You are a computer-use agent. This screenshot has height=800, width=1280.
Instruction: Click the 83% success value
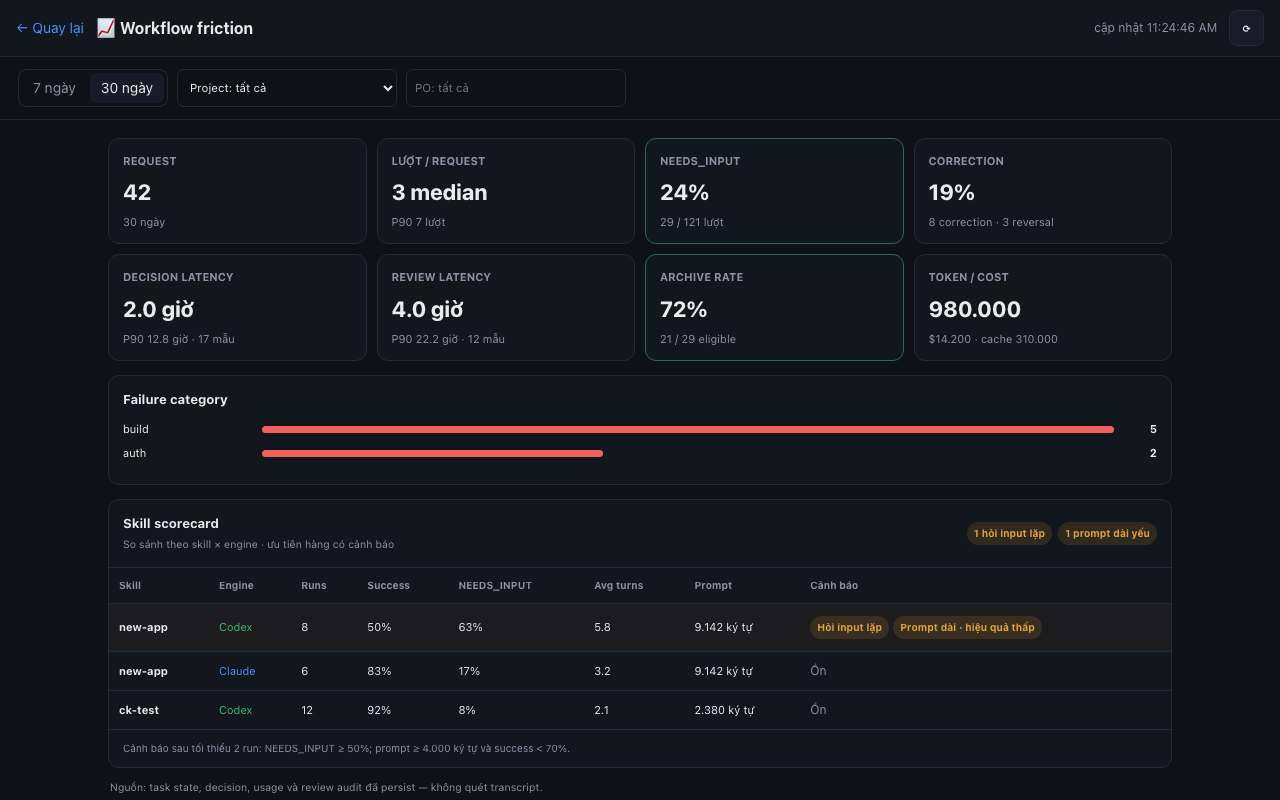pyautogui.click(x=379, y=671)
